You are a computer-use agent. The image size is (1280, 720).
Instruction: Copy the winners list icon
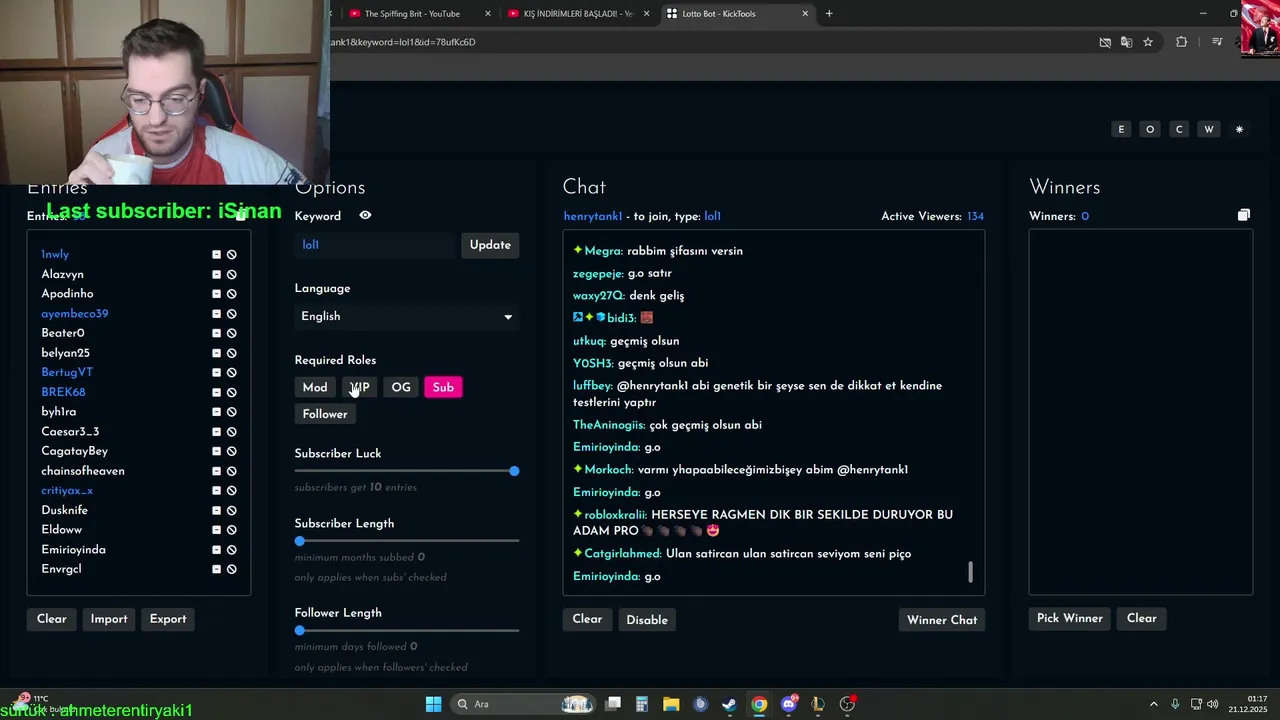pos(1244,216)
